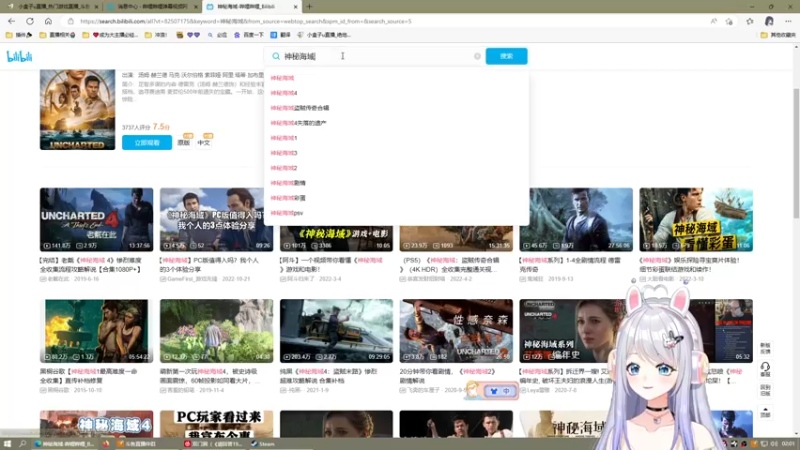Select suggestion 神秘海域4失落的遗产
Image resolution: width=800 pixels, height=450 pixels.
pos(298,123)
